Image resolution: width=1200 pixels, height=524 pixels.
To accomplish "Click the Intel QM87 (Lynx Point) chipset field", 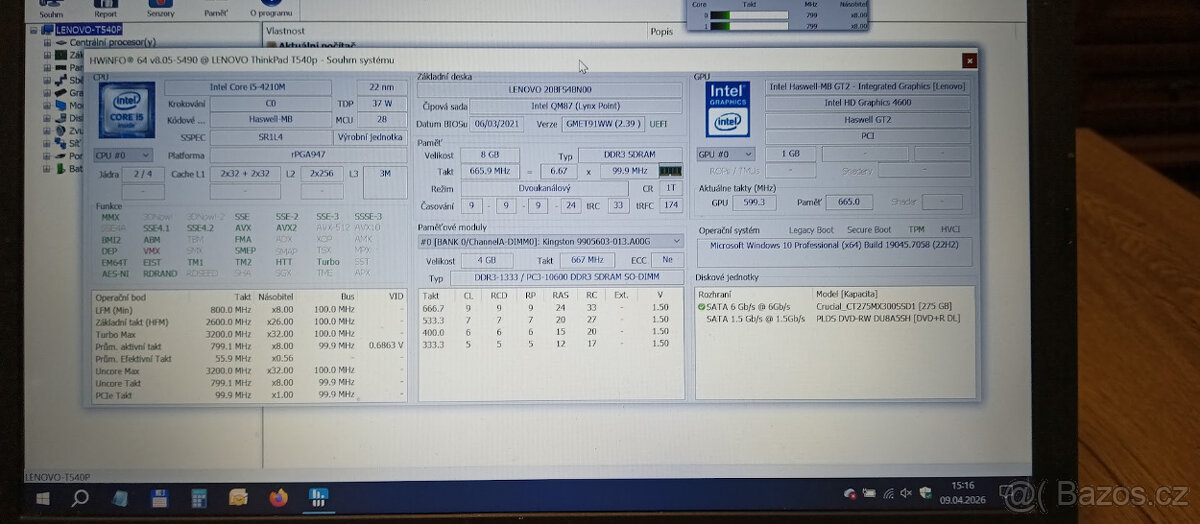I will [x=577, y=106].
